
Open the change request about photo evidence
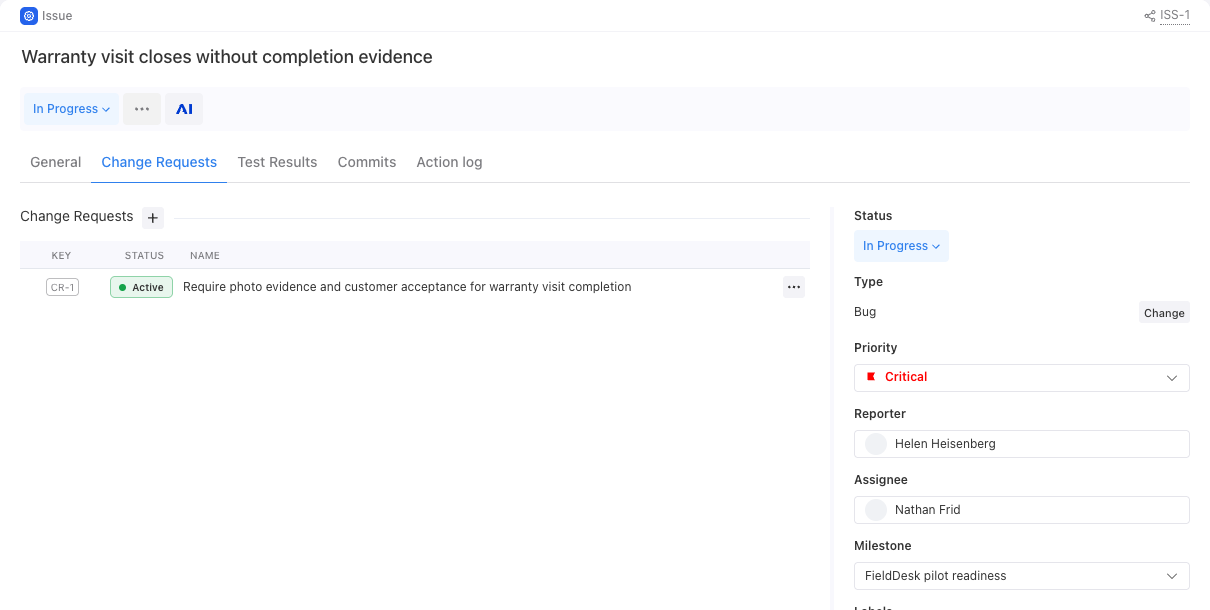(x=407, y=287)
